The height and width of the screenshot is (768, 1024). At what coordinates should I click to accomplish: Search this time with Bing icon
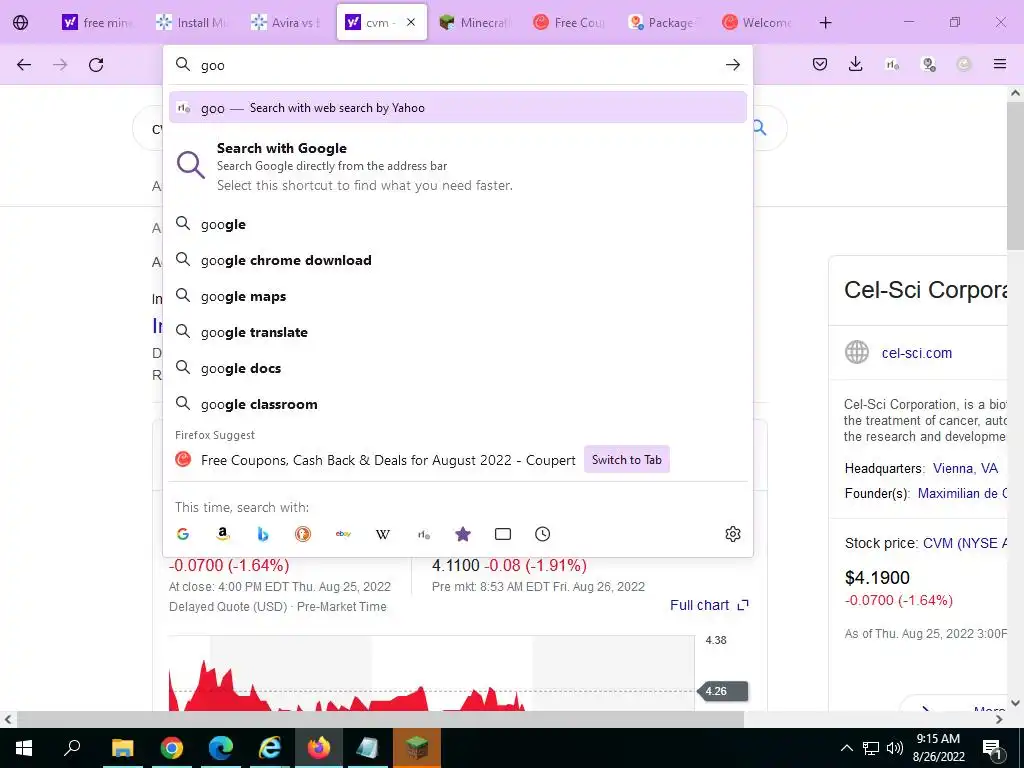pyautogui.click(x=263, y=534)
